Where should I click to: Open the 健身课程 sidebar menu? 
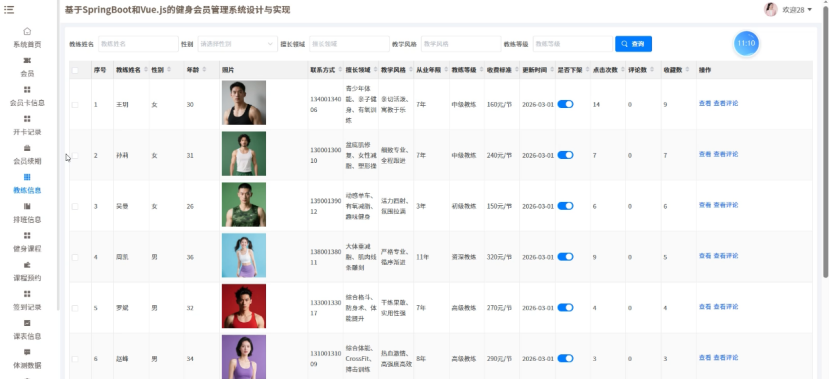coord(27,248)
